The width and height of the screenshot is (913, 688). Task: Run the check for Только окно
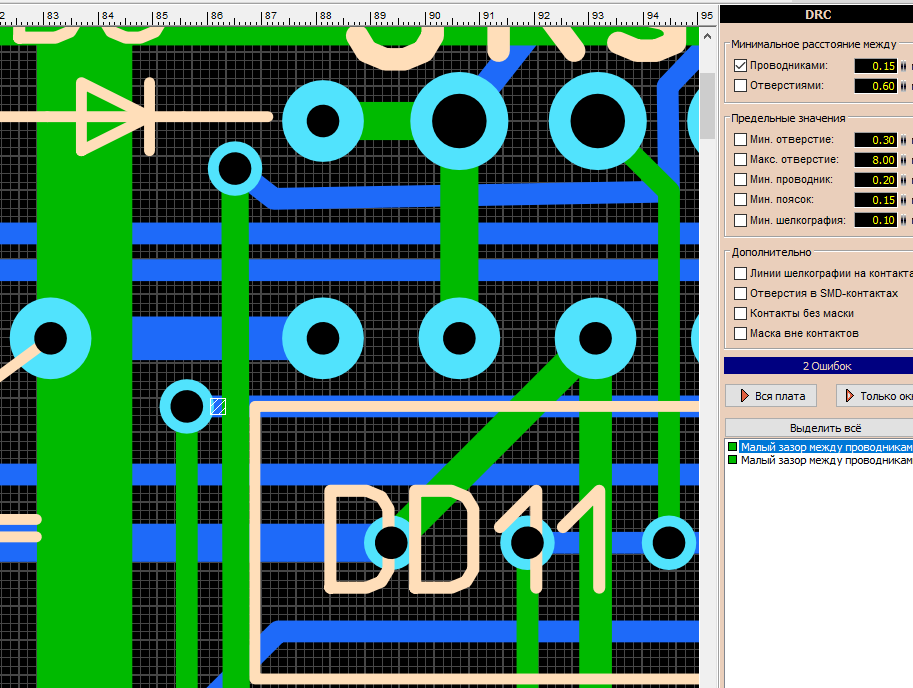[x=875, y=396]
